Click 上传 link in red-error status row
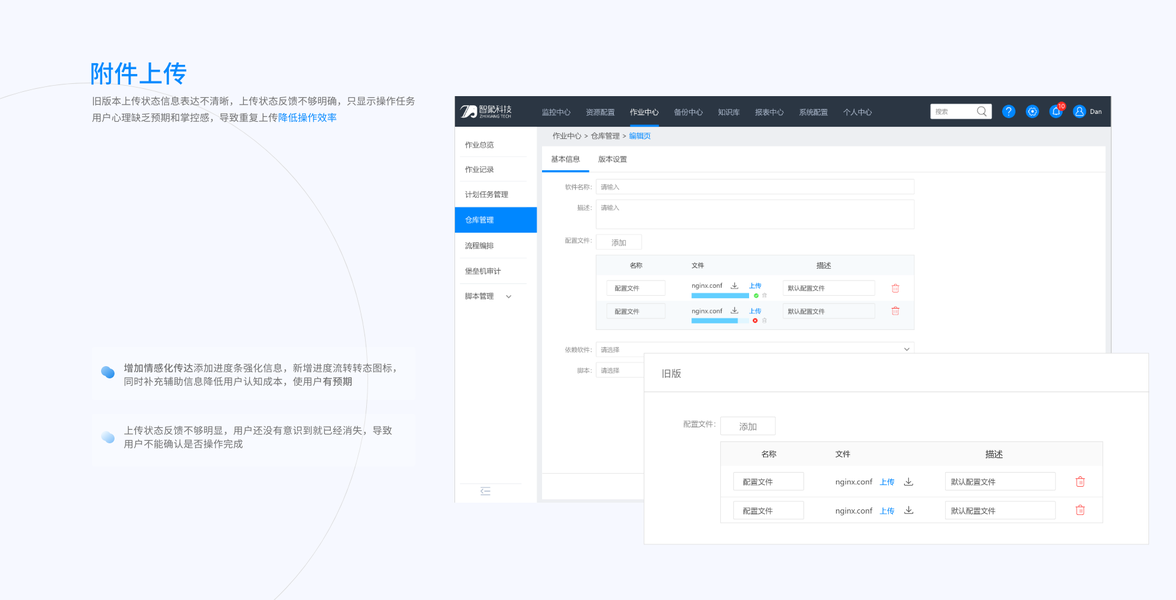Image resolution: width=1176 pixels, height=600 pixels. point(755,310)
